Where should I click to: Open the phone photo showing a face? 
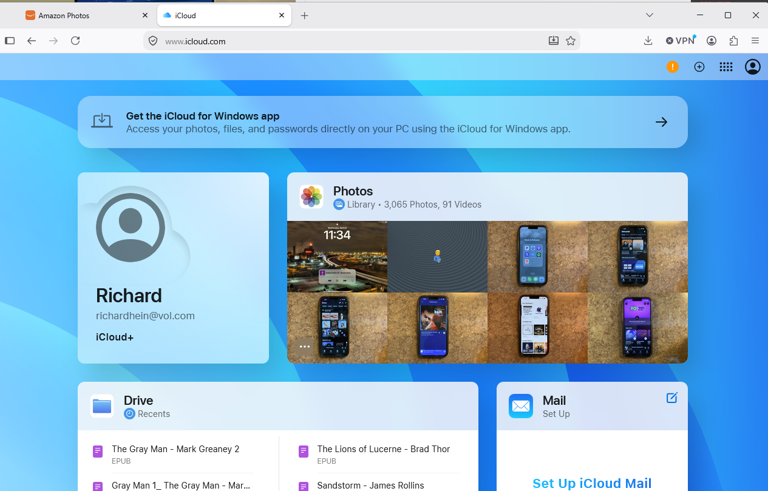(437, 328)
